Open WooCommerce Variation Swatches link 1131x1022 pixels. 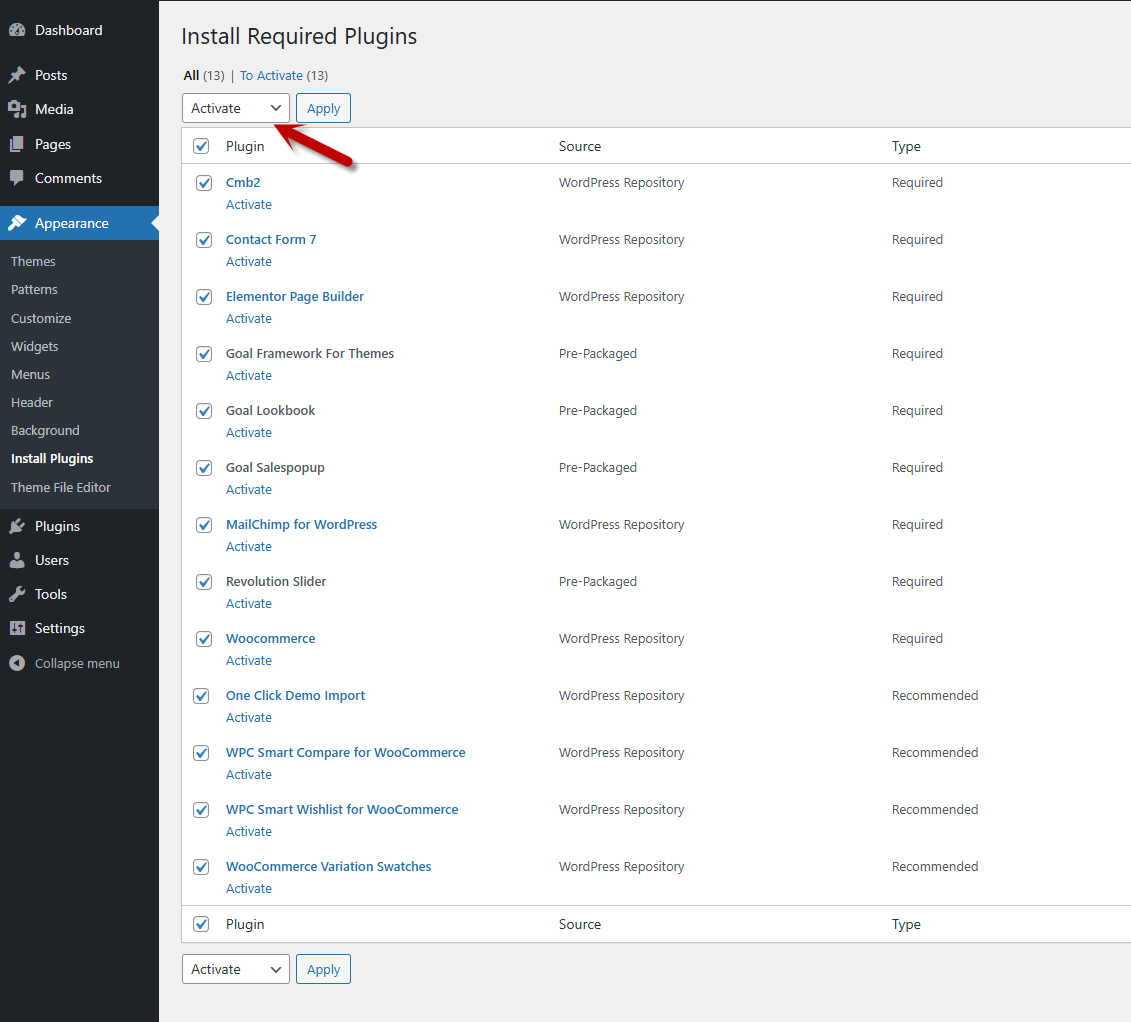click(328, 866)
